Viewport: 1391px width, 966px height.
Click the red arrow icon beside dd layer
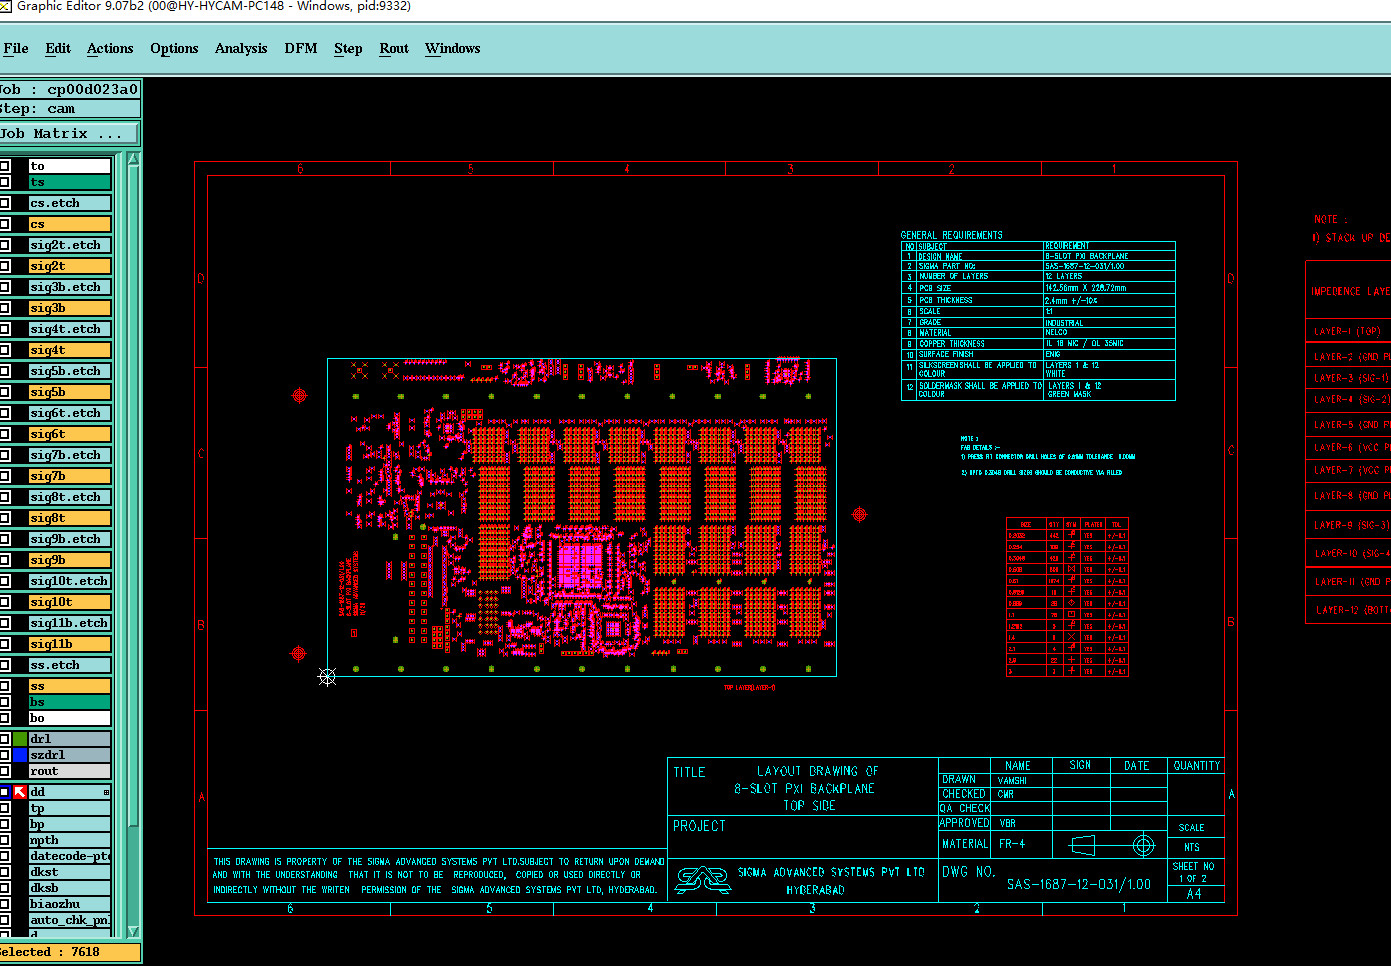click(20, 792)
